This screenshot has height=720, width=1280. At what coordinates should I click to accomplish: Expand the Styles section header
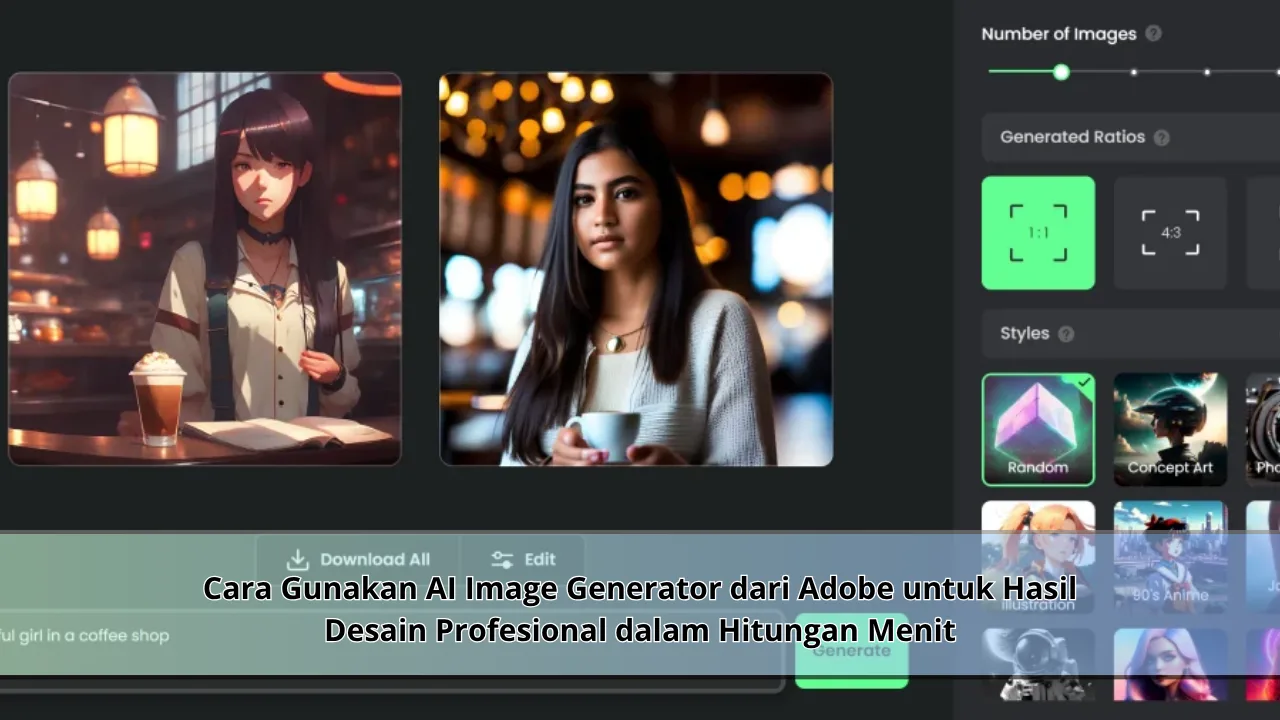point(1025,334)
